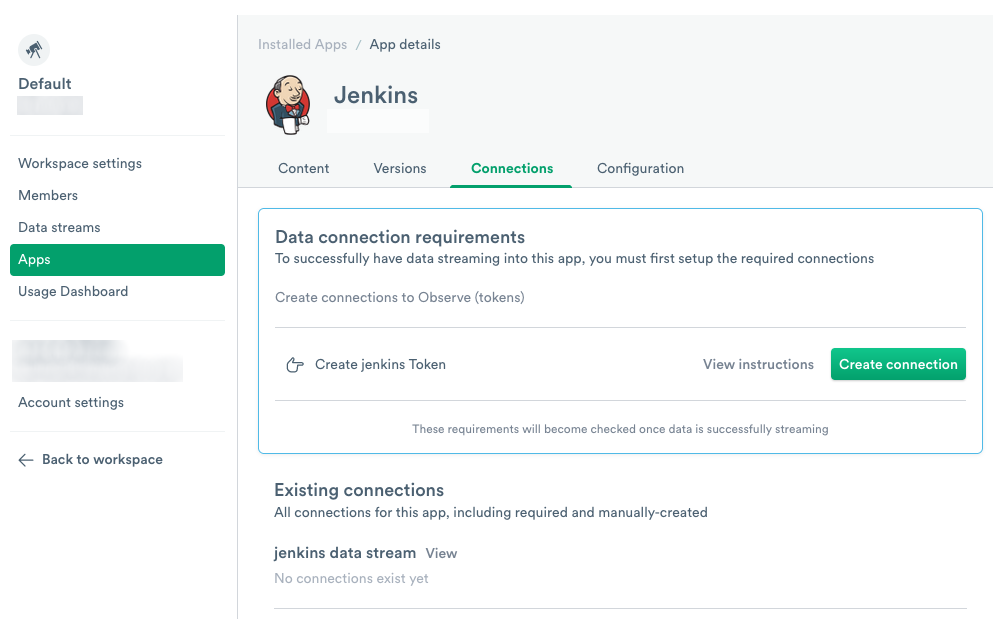
Task: Click the App details breadcrumb
Action: tap(405, 44)
